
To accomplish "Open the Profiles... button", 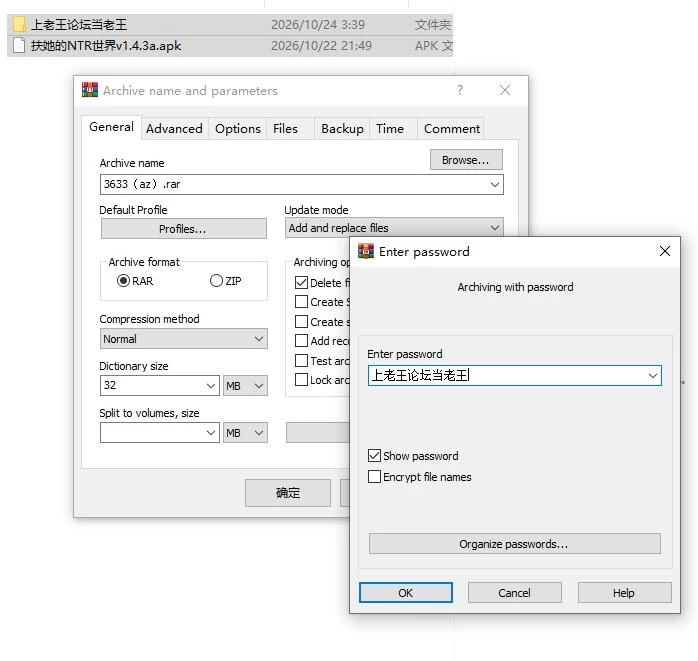I will 183,229.
